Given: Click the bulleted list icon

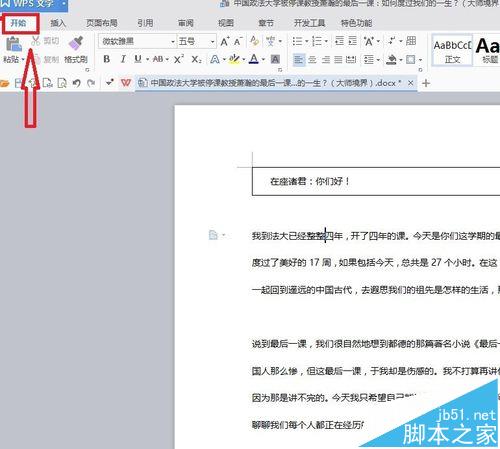Looking at the screenshot, I should pyautogui.click(x=297, y=41).
